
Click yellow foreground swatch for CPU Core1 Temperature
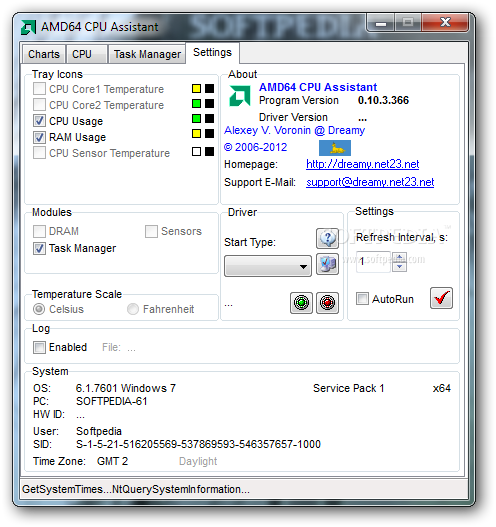pyautogui.click(x=196, y=88)
